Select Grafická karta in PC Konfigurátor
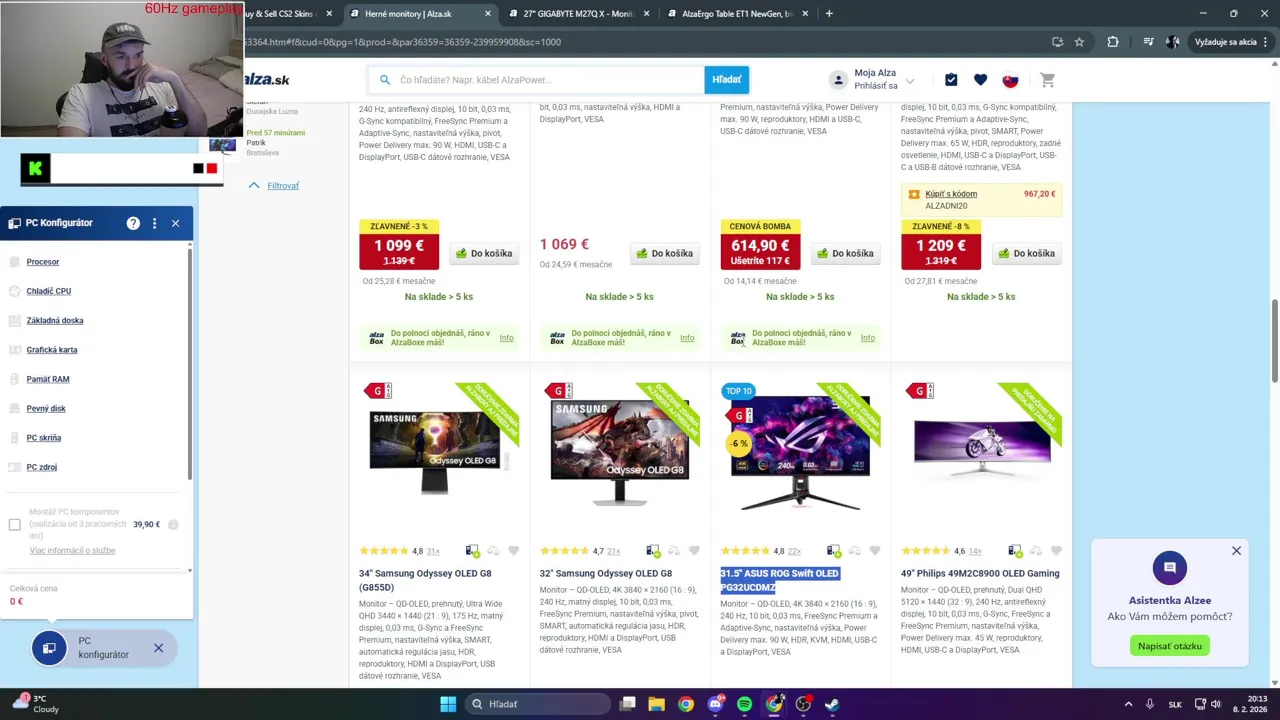The image size is (1280, 720). click(x=52, y=350)
